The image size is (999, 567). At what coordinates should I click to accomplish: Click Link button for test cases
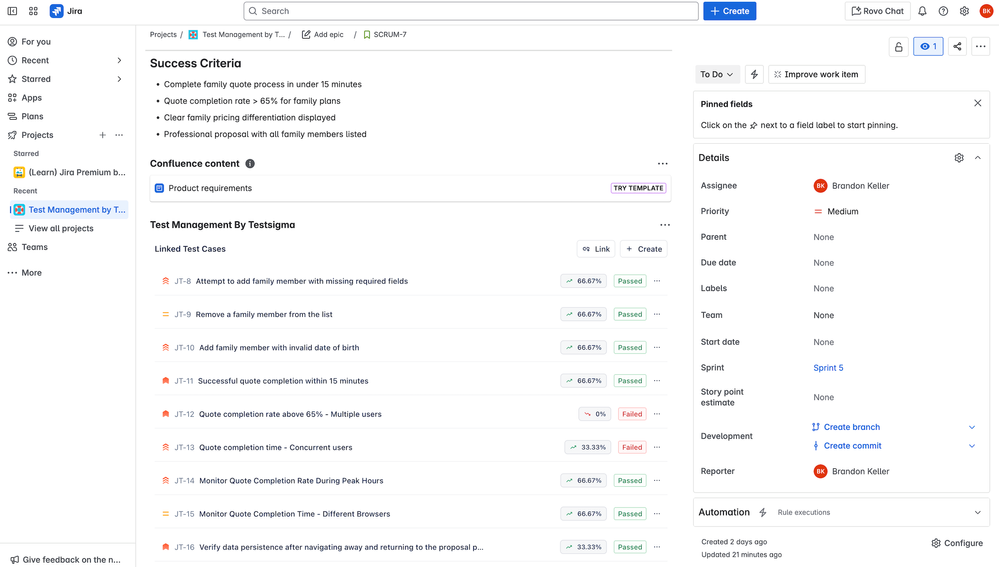tap(596, 249)
